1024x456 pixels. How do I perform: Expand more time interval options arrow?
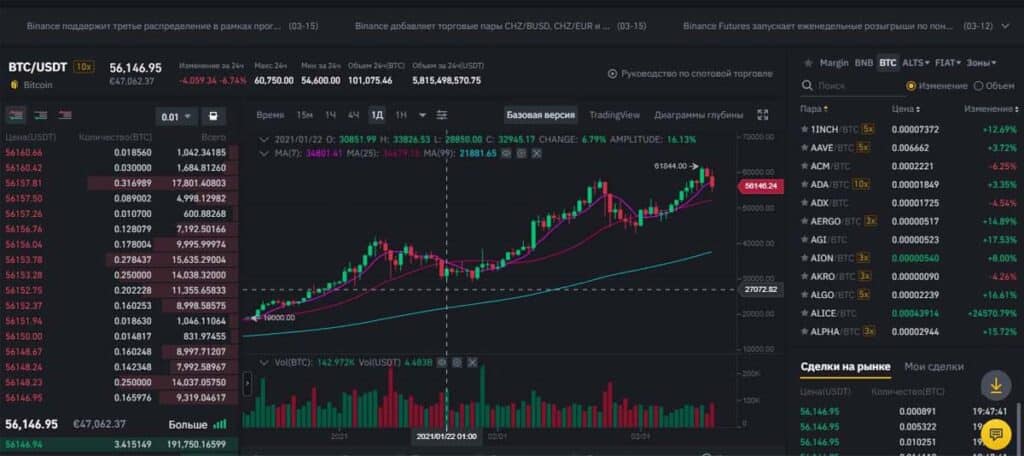pos(423,115)
